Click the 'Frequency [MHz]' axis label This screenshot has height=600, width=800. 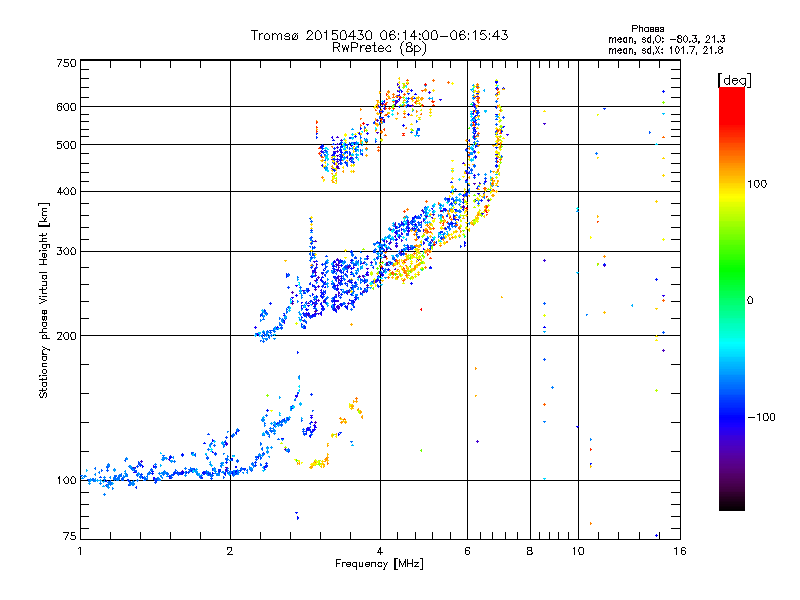[379, 564]
